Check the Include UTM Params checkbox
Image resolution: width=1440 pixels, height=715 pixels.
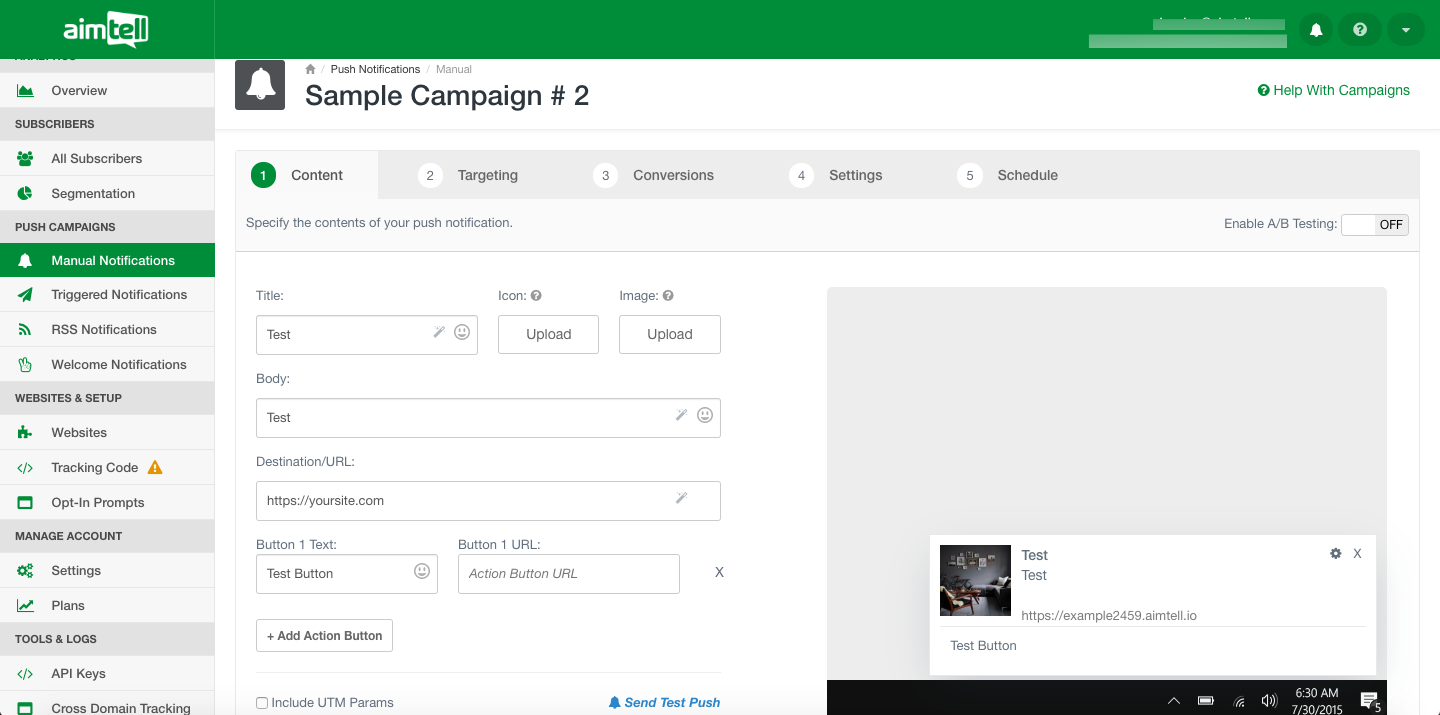[262, 703]
